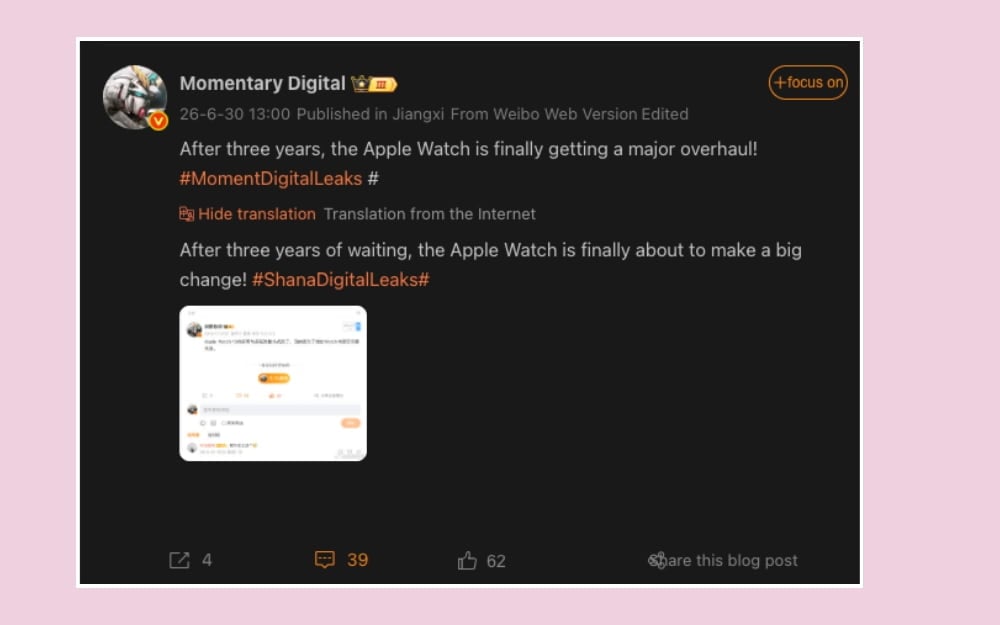This screenshot has height=625, width=1000.
Task: Like the post with thumbs-up icon
Action: pyautogui.click(x=467, y=560)
